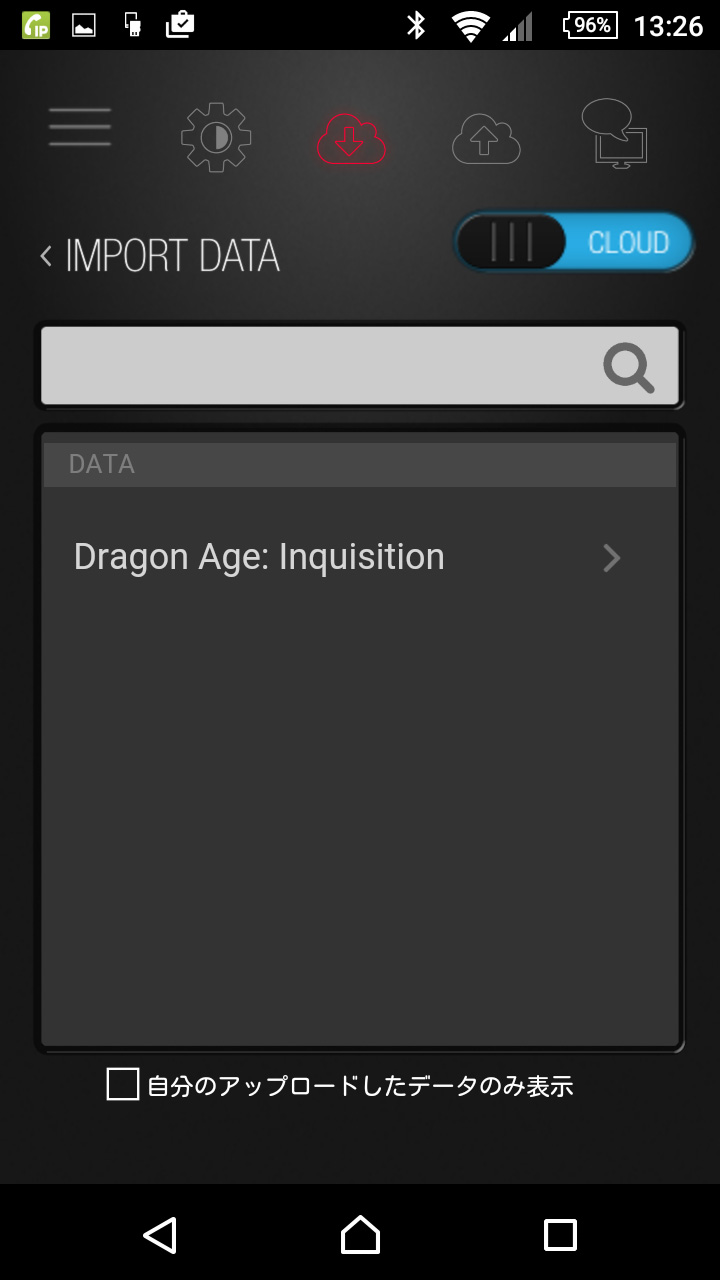The height and width of the screenshot is (1280, 720).
Task: Open the chat and monitor icon
Action: [614, 134]
